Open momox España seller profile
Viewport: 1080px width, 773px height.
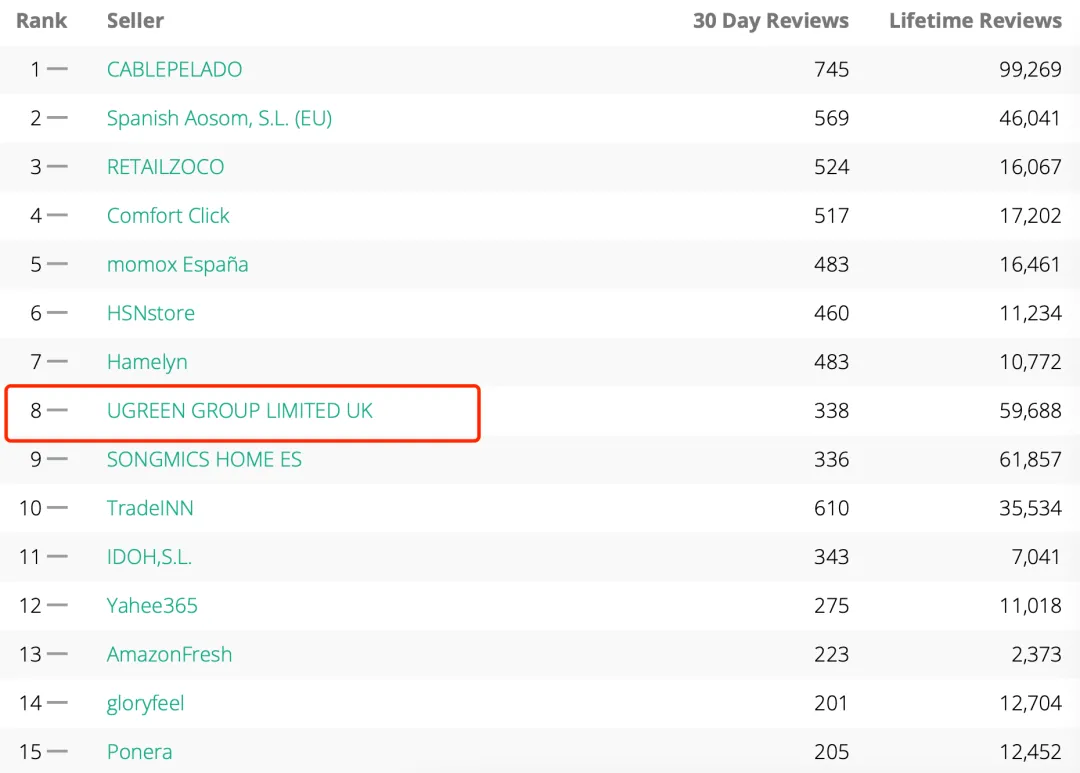click(177, 265)
